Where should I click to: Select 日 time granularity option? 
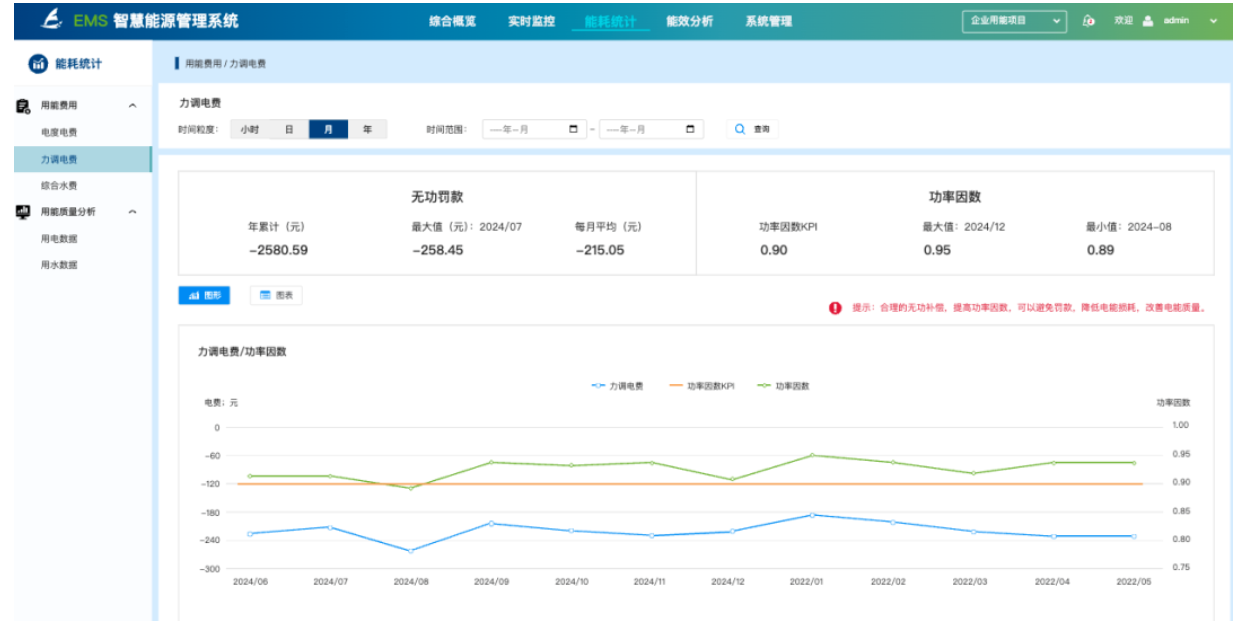click(289, 129)
